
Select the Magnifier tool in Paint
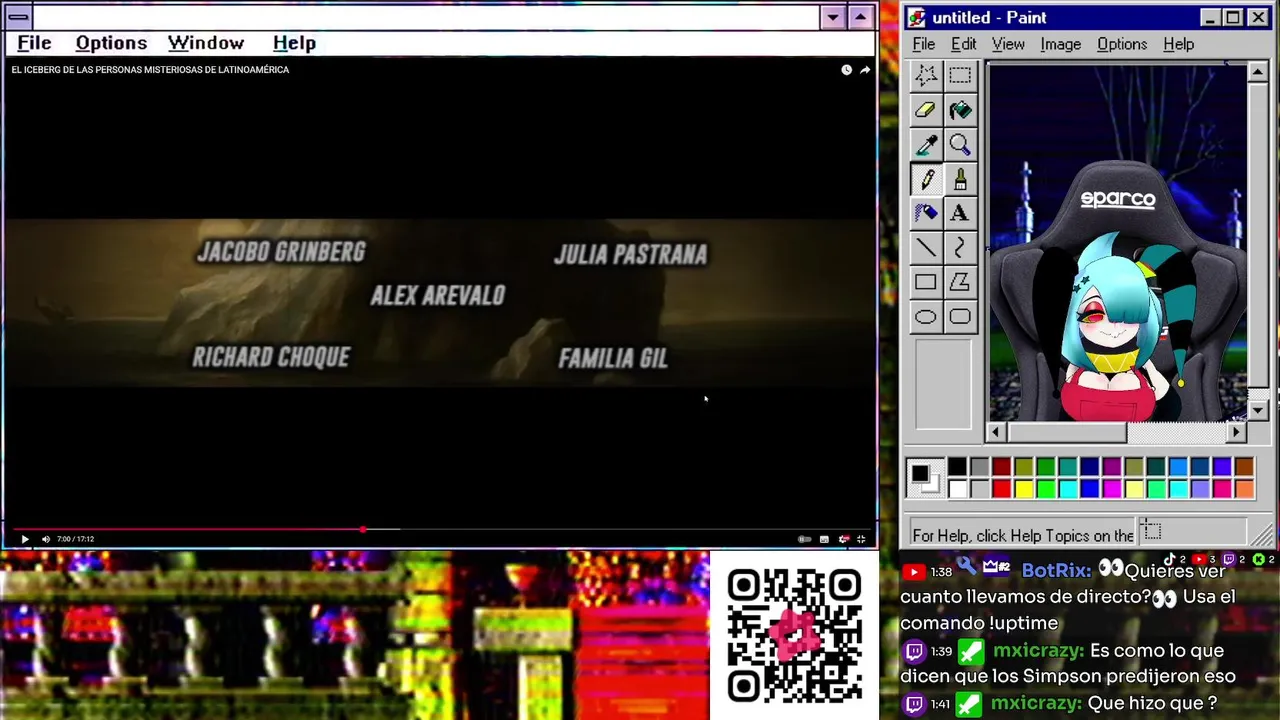[960, 145]
